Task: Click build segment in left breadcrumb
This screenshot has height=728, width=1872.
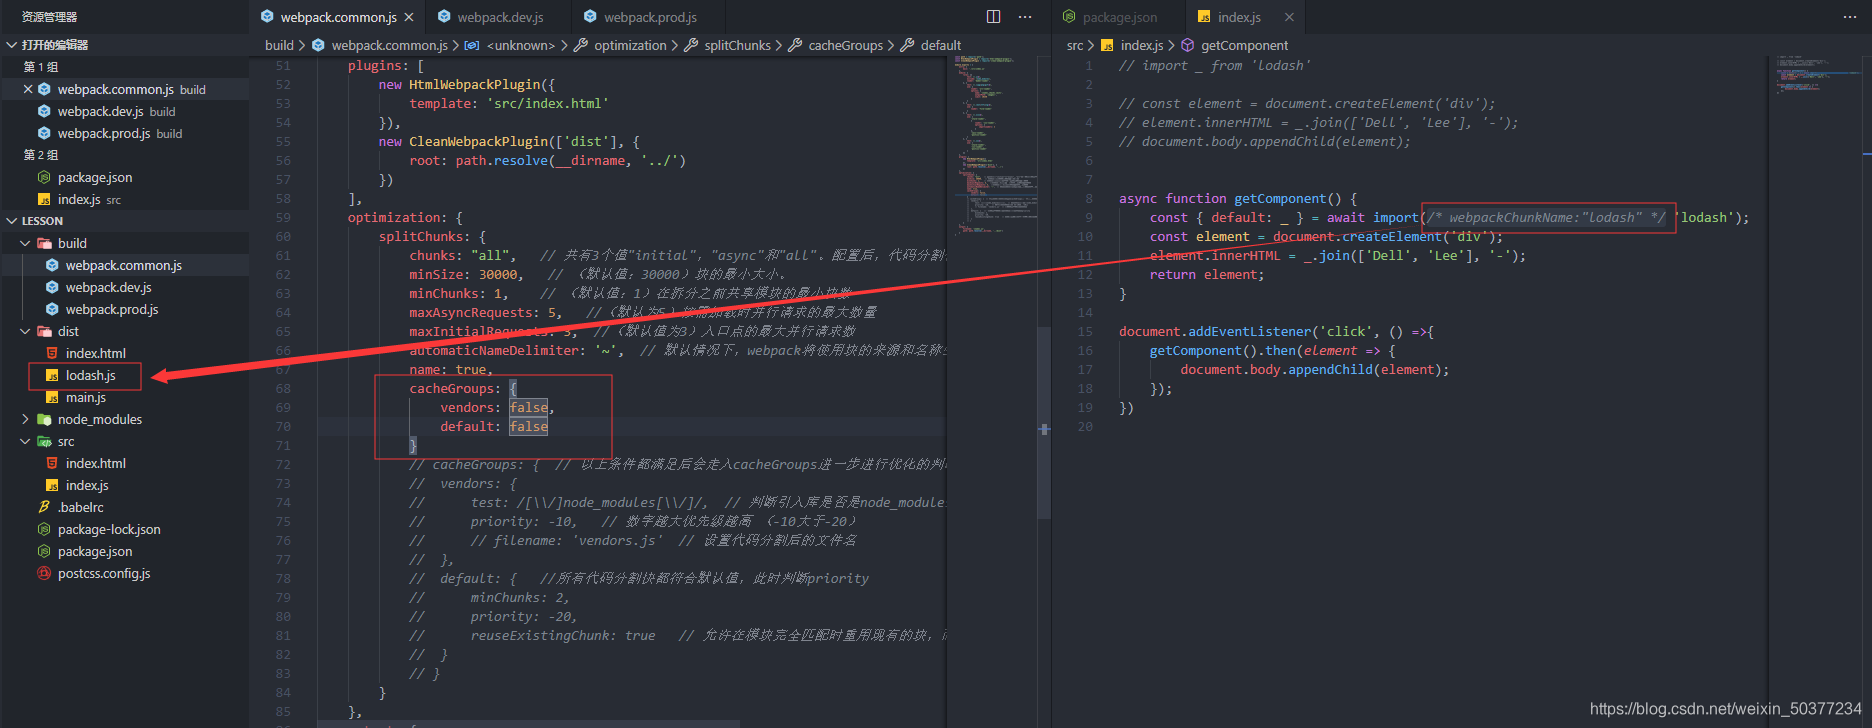Action: coord(279,45)
